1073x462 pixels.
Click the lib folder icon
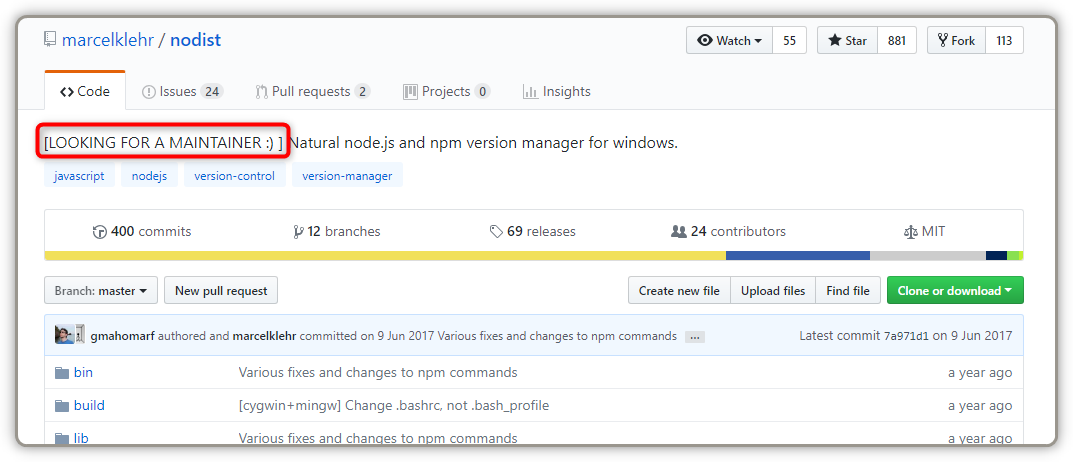[62, 439]
